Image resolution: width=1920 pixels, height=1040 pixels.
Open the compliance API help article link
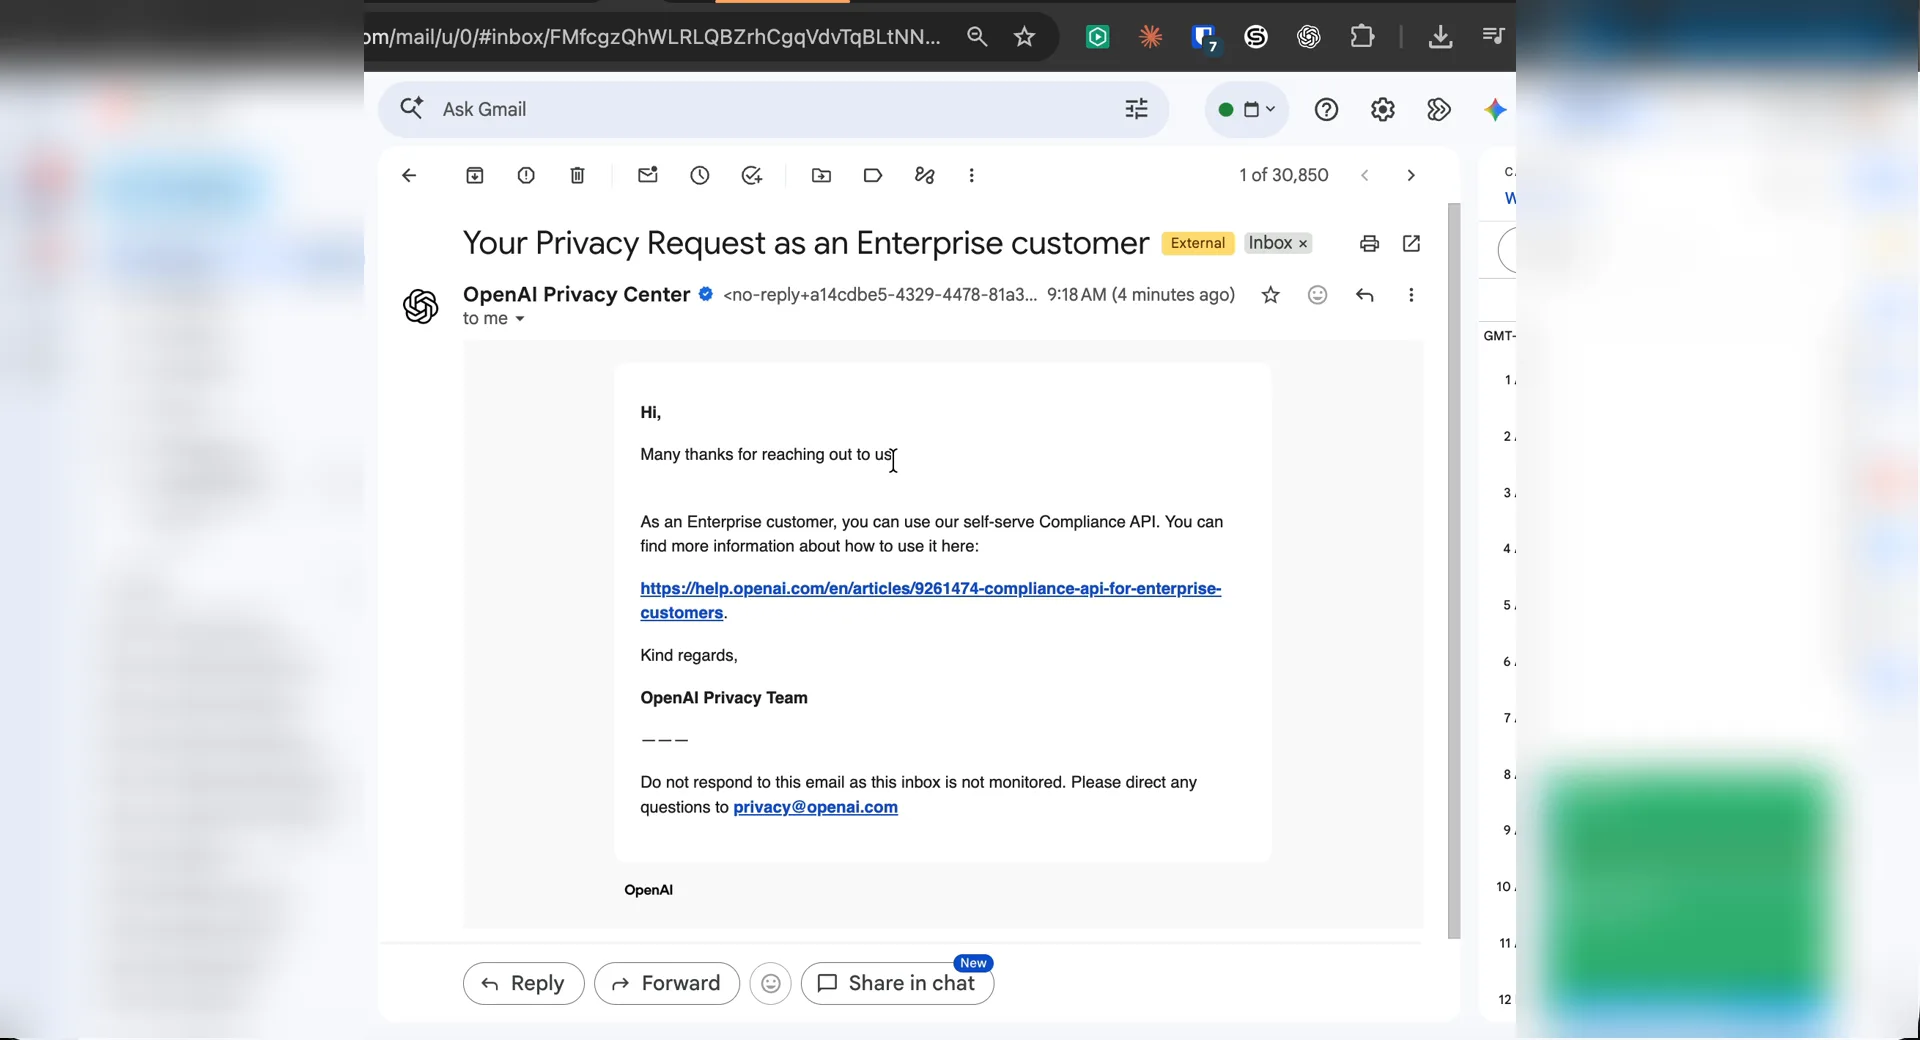(931, 601)
